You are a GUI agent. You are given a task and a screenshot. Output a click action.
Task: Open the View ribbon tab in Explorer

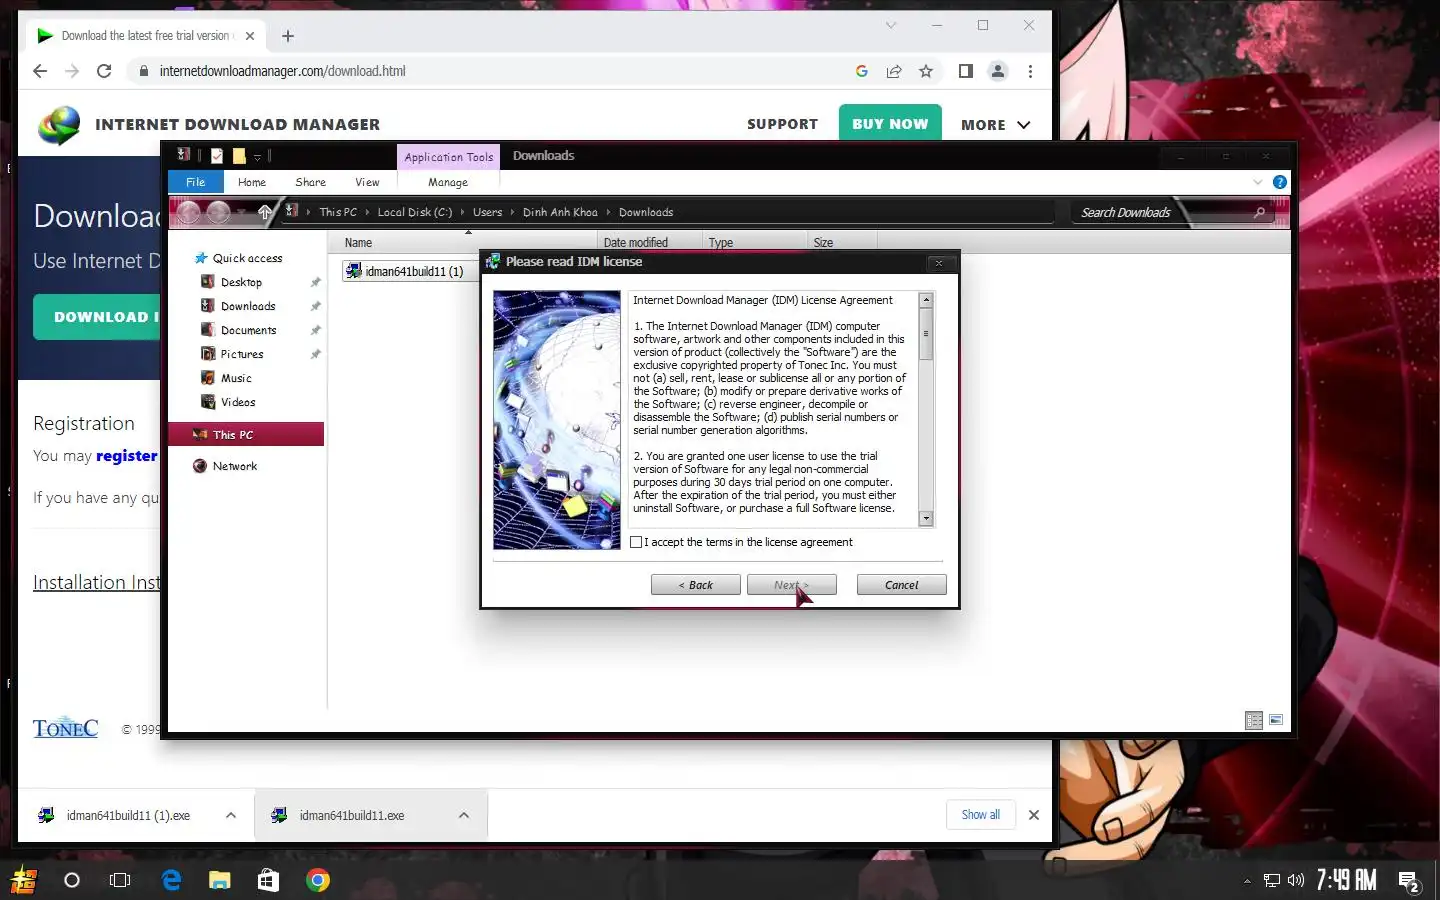(367, 182)
